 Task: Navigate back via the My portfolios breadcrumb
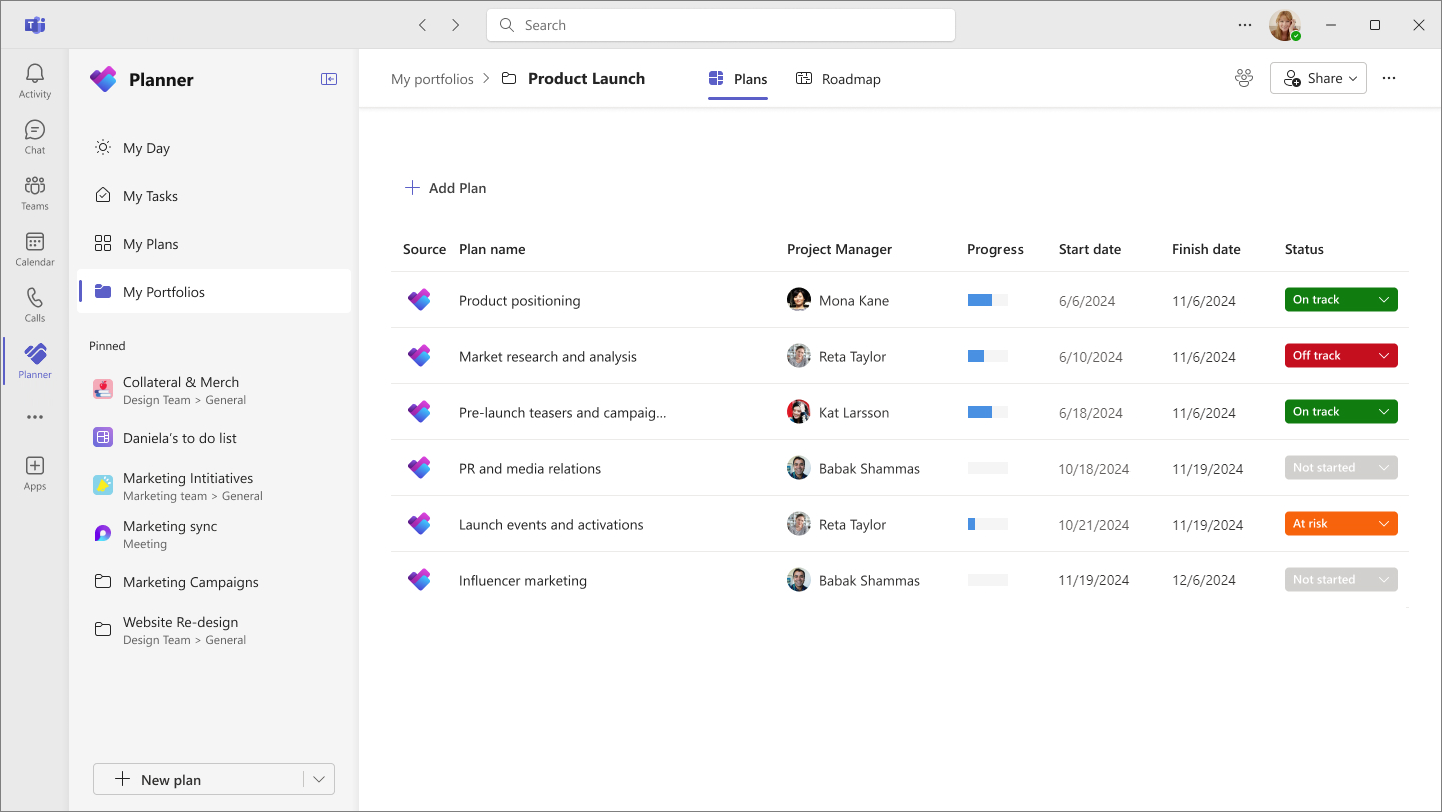434,78
